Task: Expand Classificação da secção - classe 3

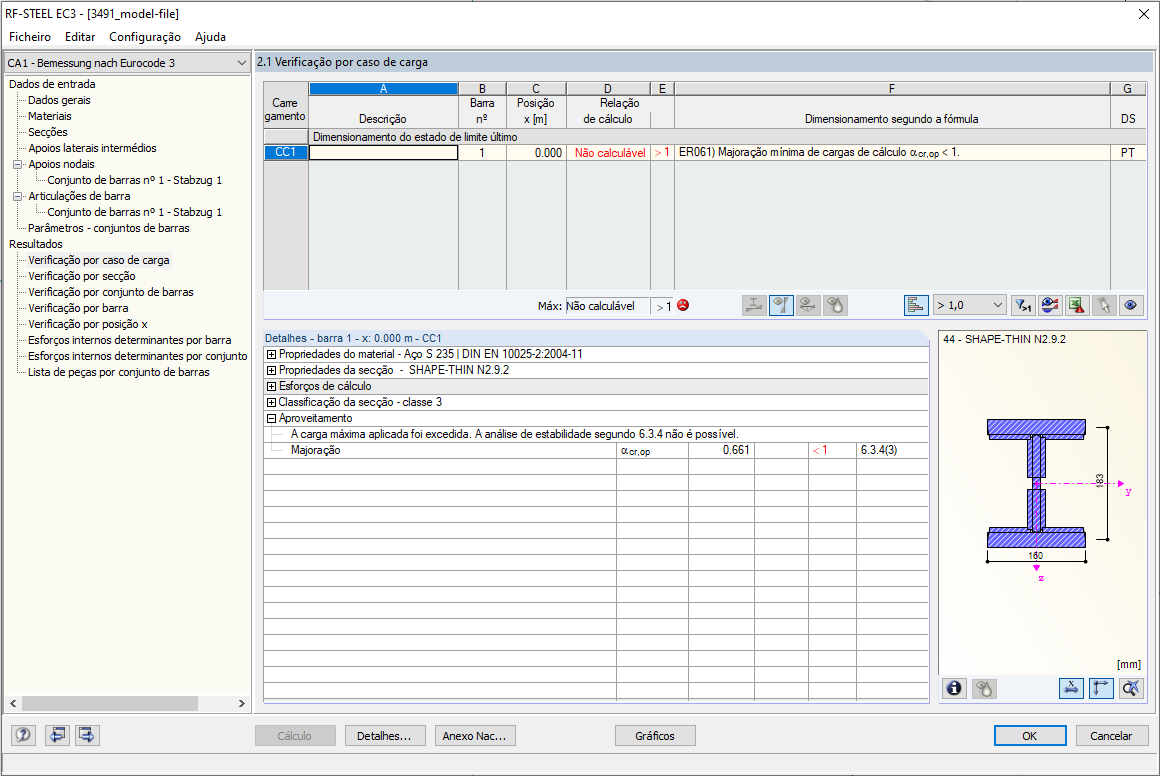Action: (x=271, y=402)
